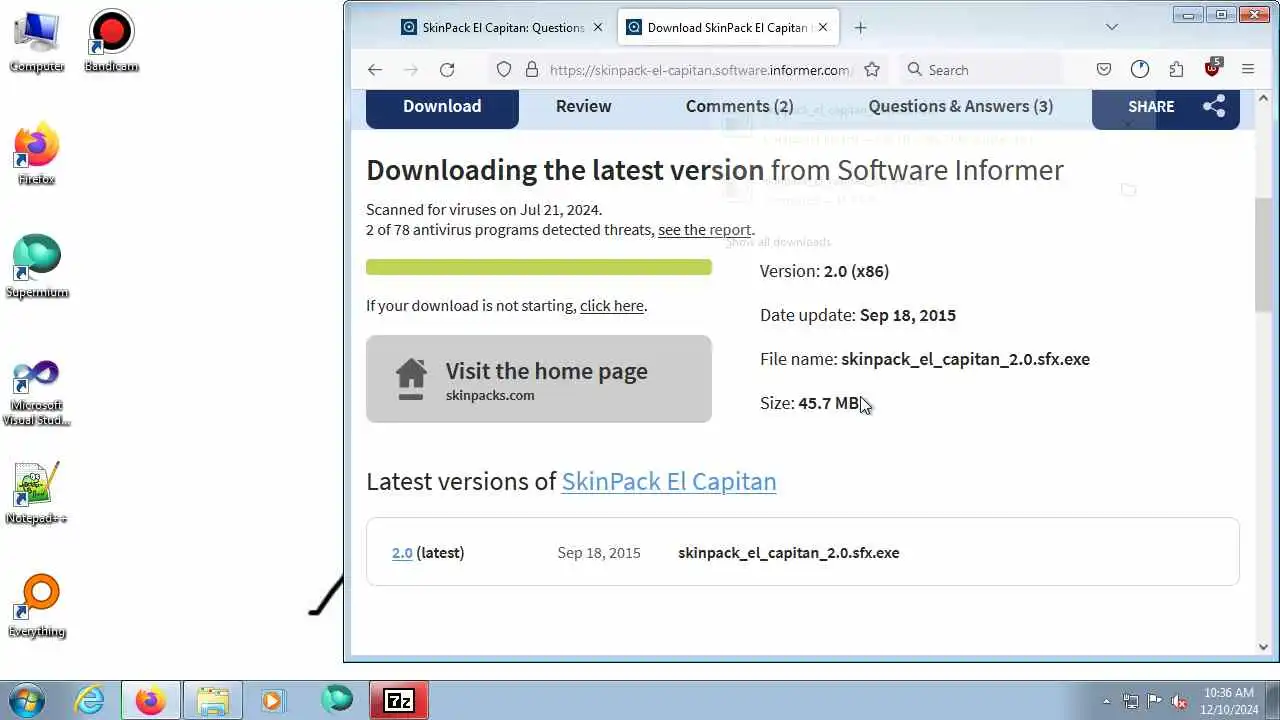Viewport: 1280px width, 720px height.
Task: Click the SHARE button
Action: tap(1166, 107)
